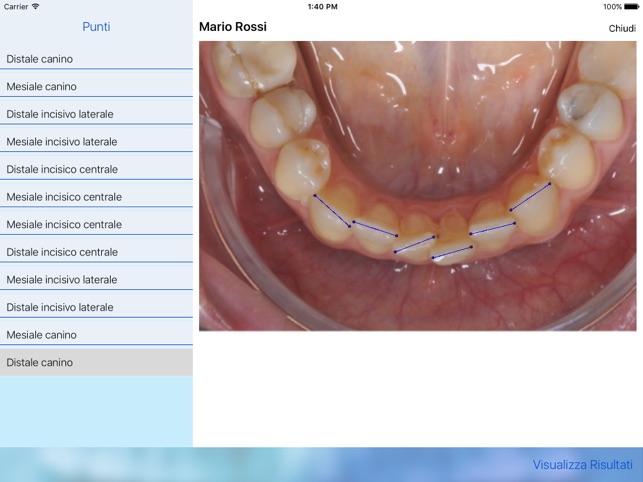This screenshot has width=643, height=482.
Task: Choose the first Mesiale incisivo laterale row
Action: click(96, 142)
